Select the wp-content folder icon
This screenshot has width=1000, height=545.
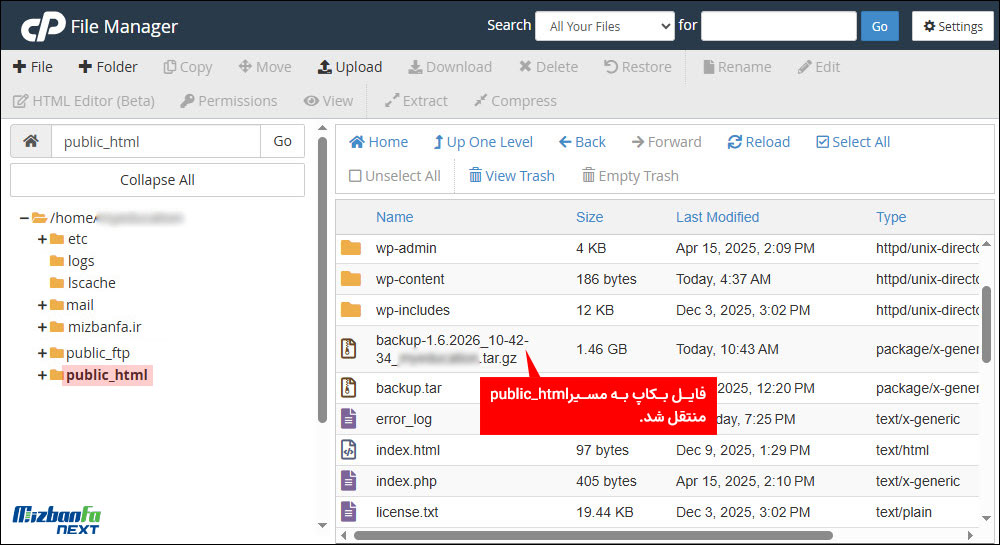pos(350,279)
